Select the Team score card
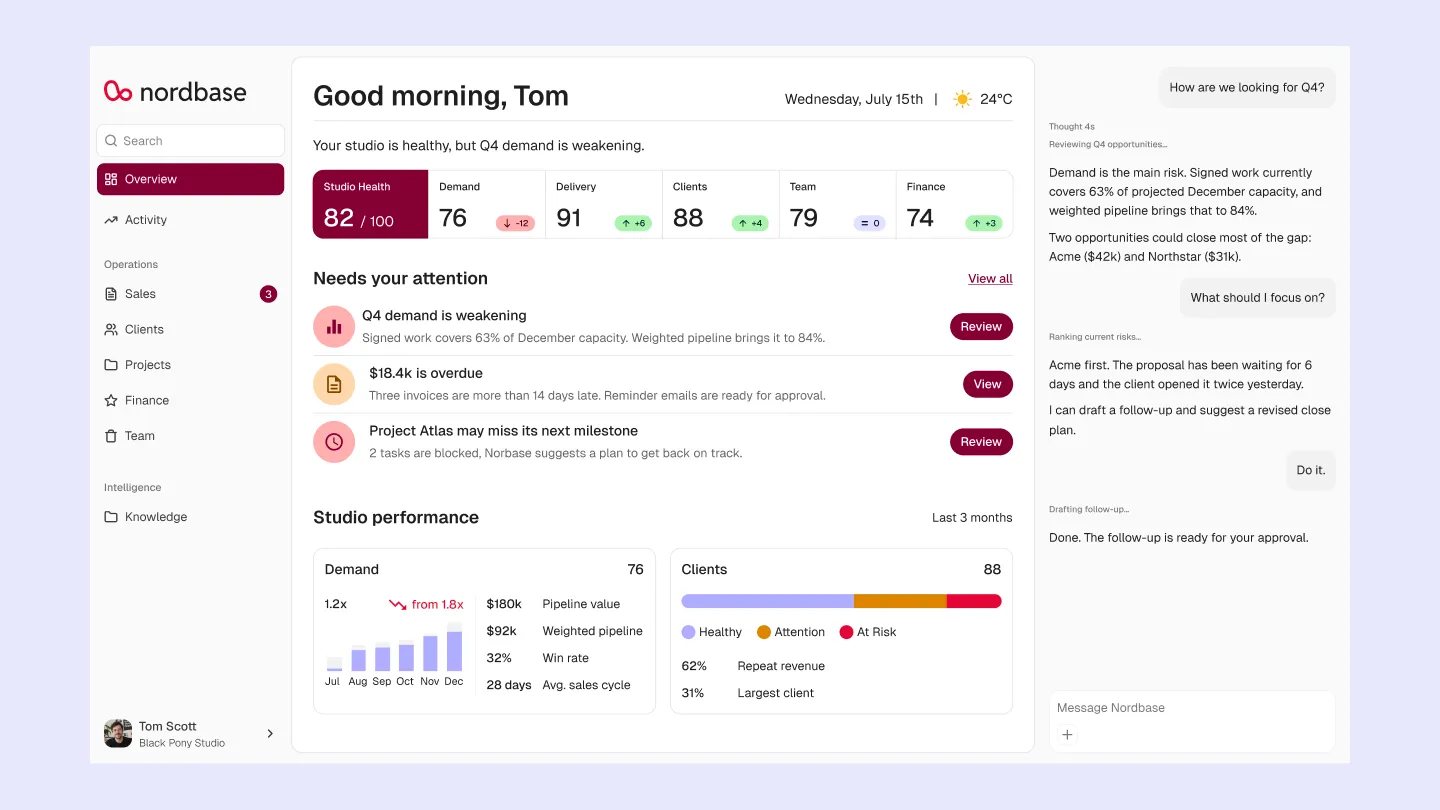This screenshot has height=810, width=1440. coord(837,205)
